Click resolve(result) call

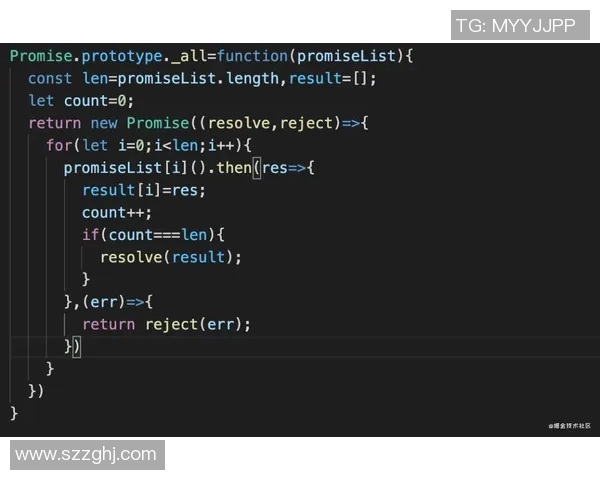(171, 257)
